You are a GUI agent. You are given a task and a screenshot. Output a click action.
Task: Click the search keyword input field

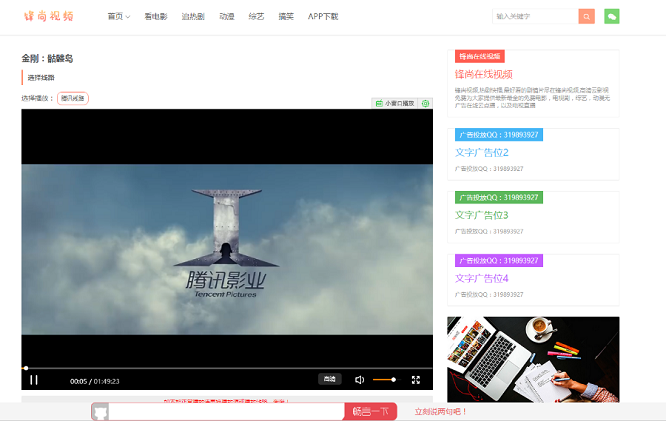tap(535, 16)
